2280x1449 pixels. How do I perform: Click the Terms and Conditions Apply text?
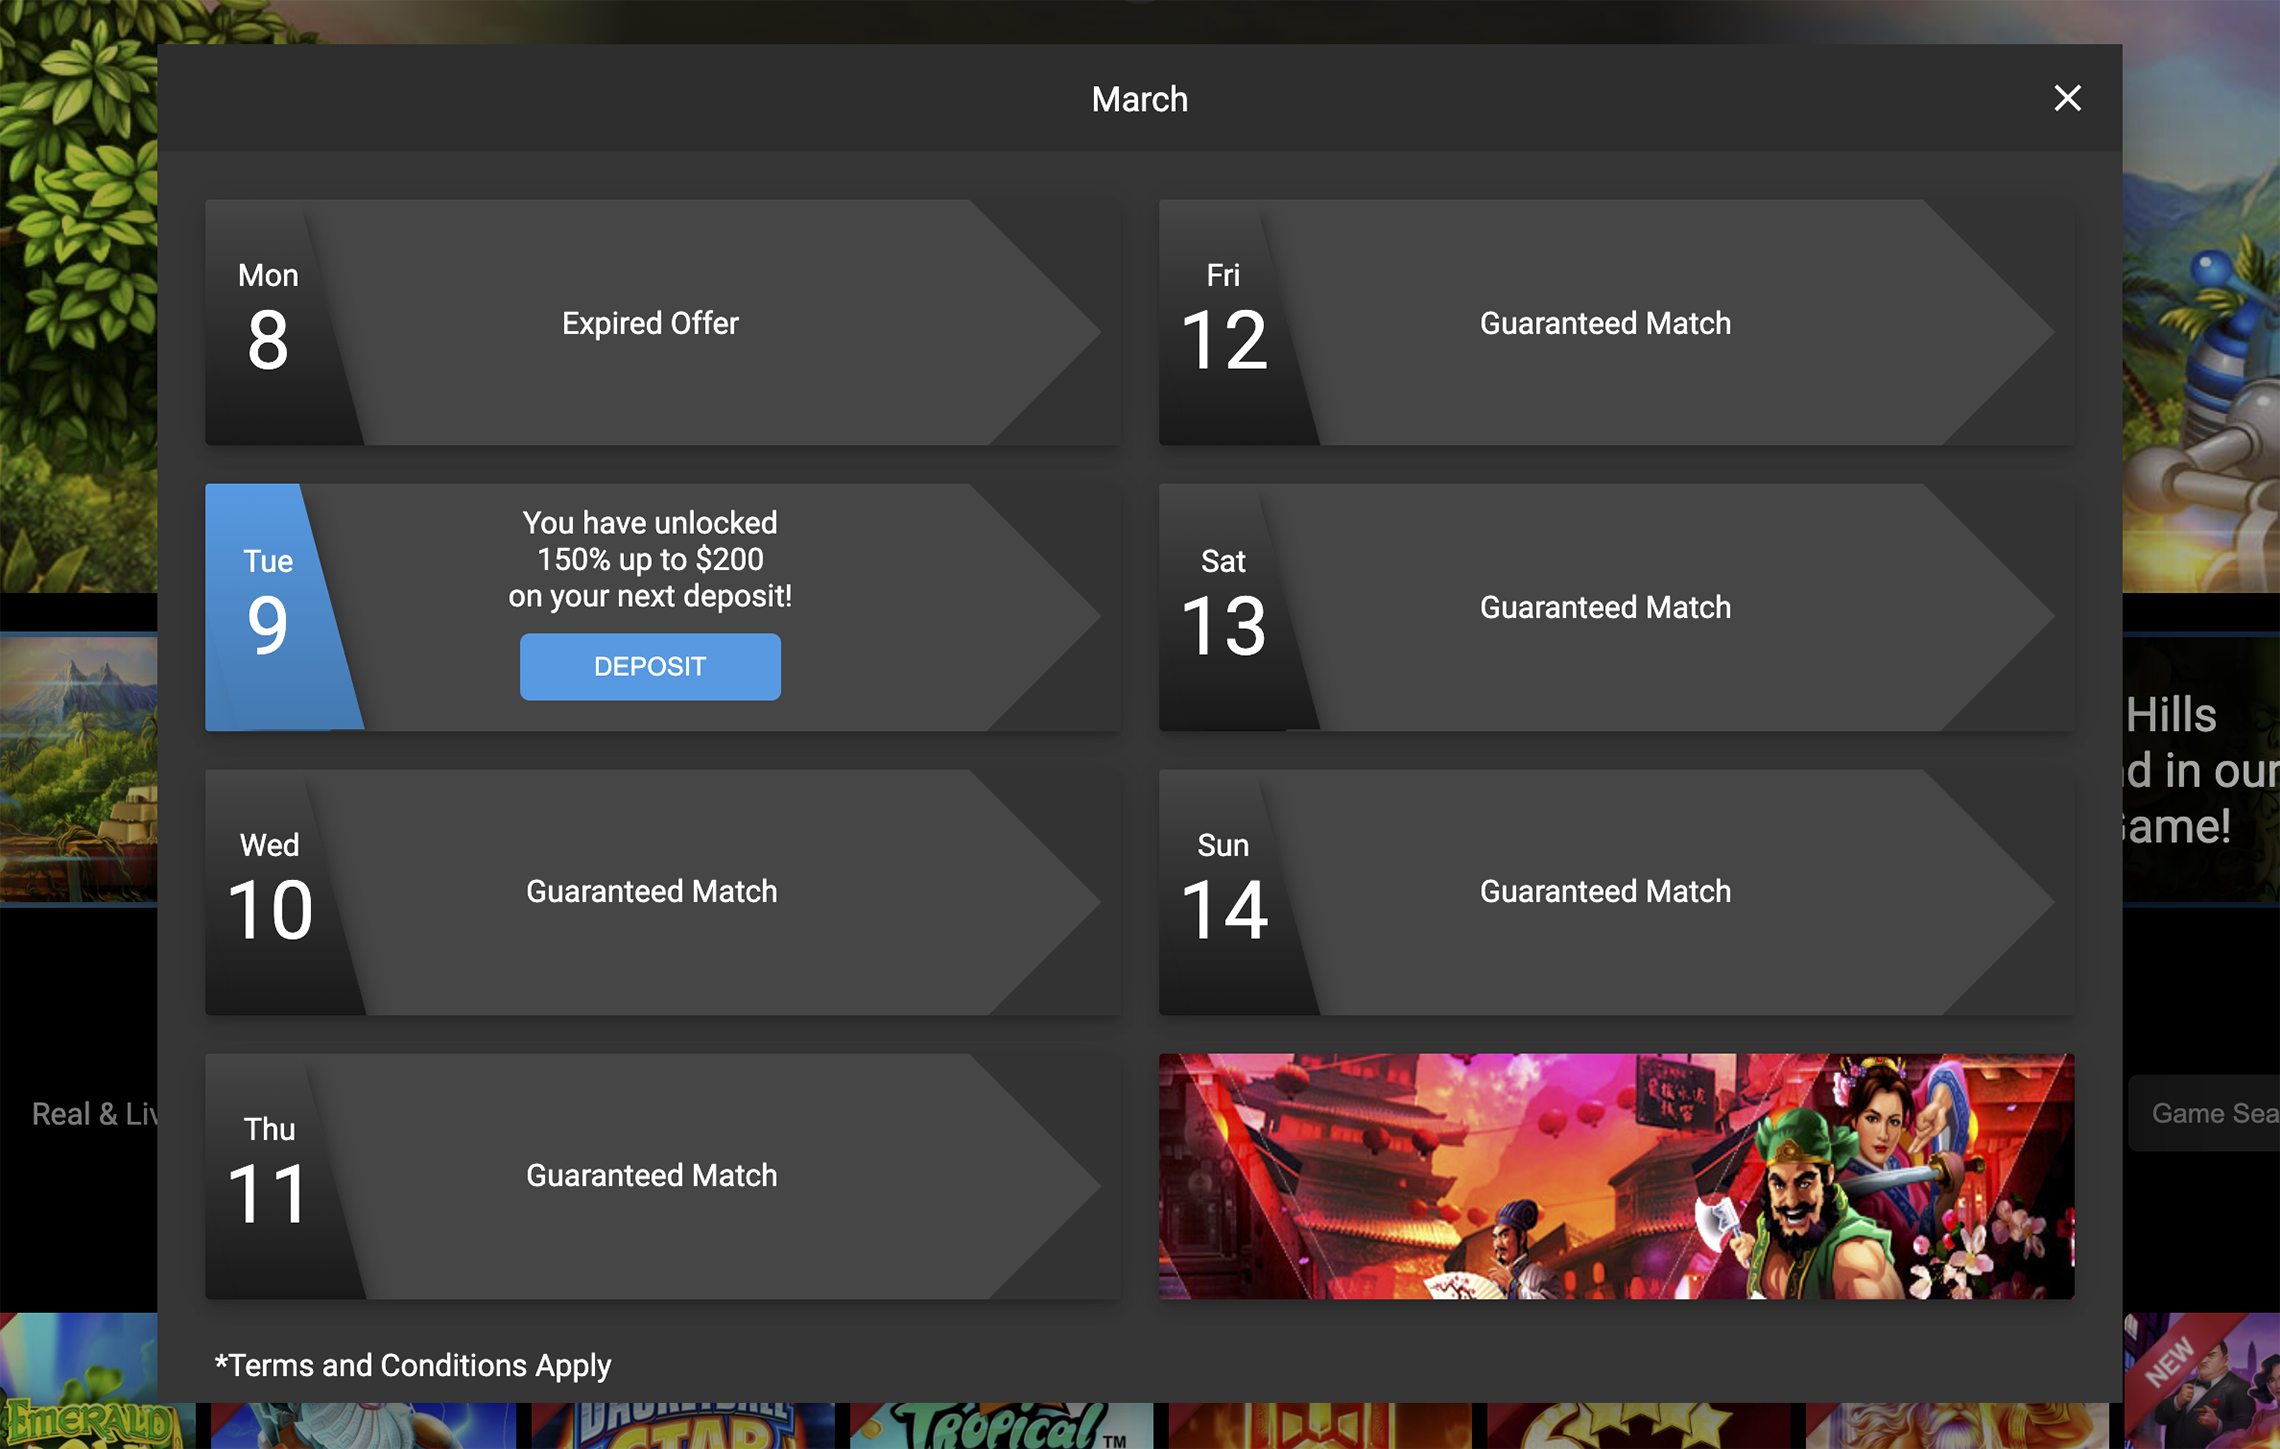(413, 1365)
